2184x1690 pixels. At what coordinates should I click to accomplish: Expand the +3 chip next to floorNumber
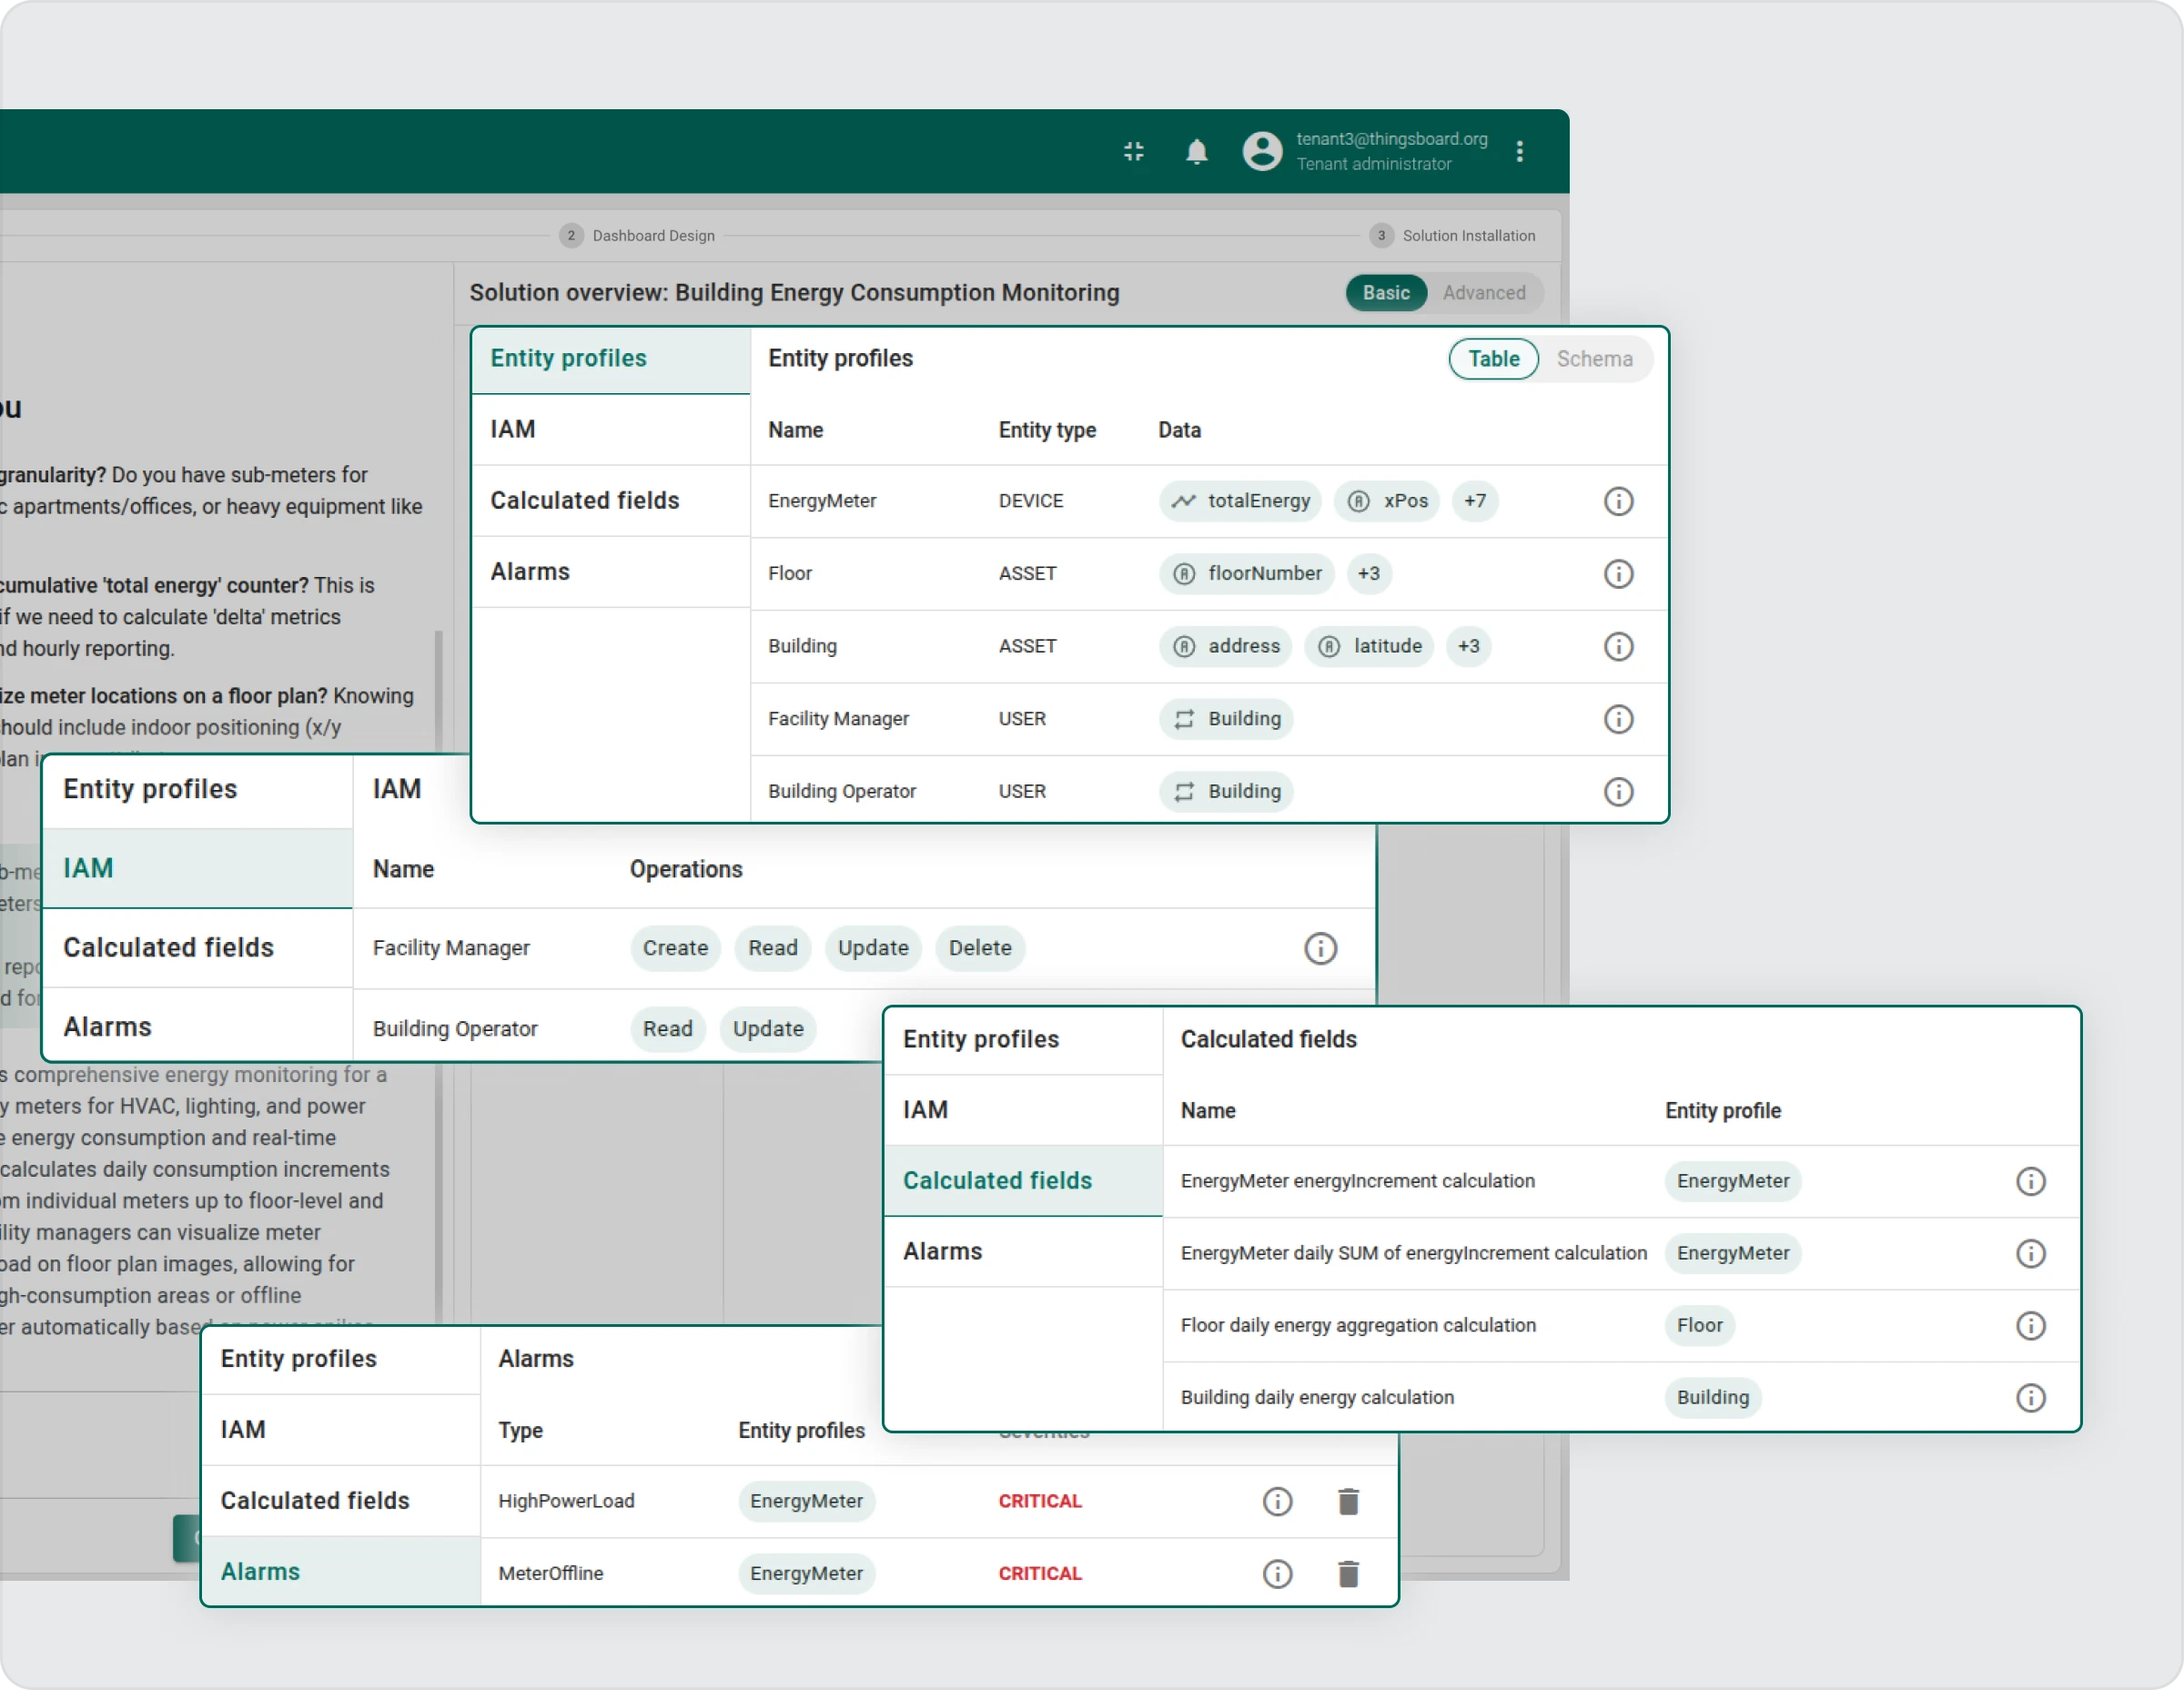1368,574
